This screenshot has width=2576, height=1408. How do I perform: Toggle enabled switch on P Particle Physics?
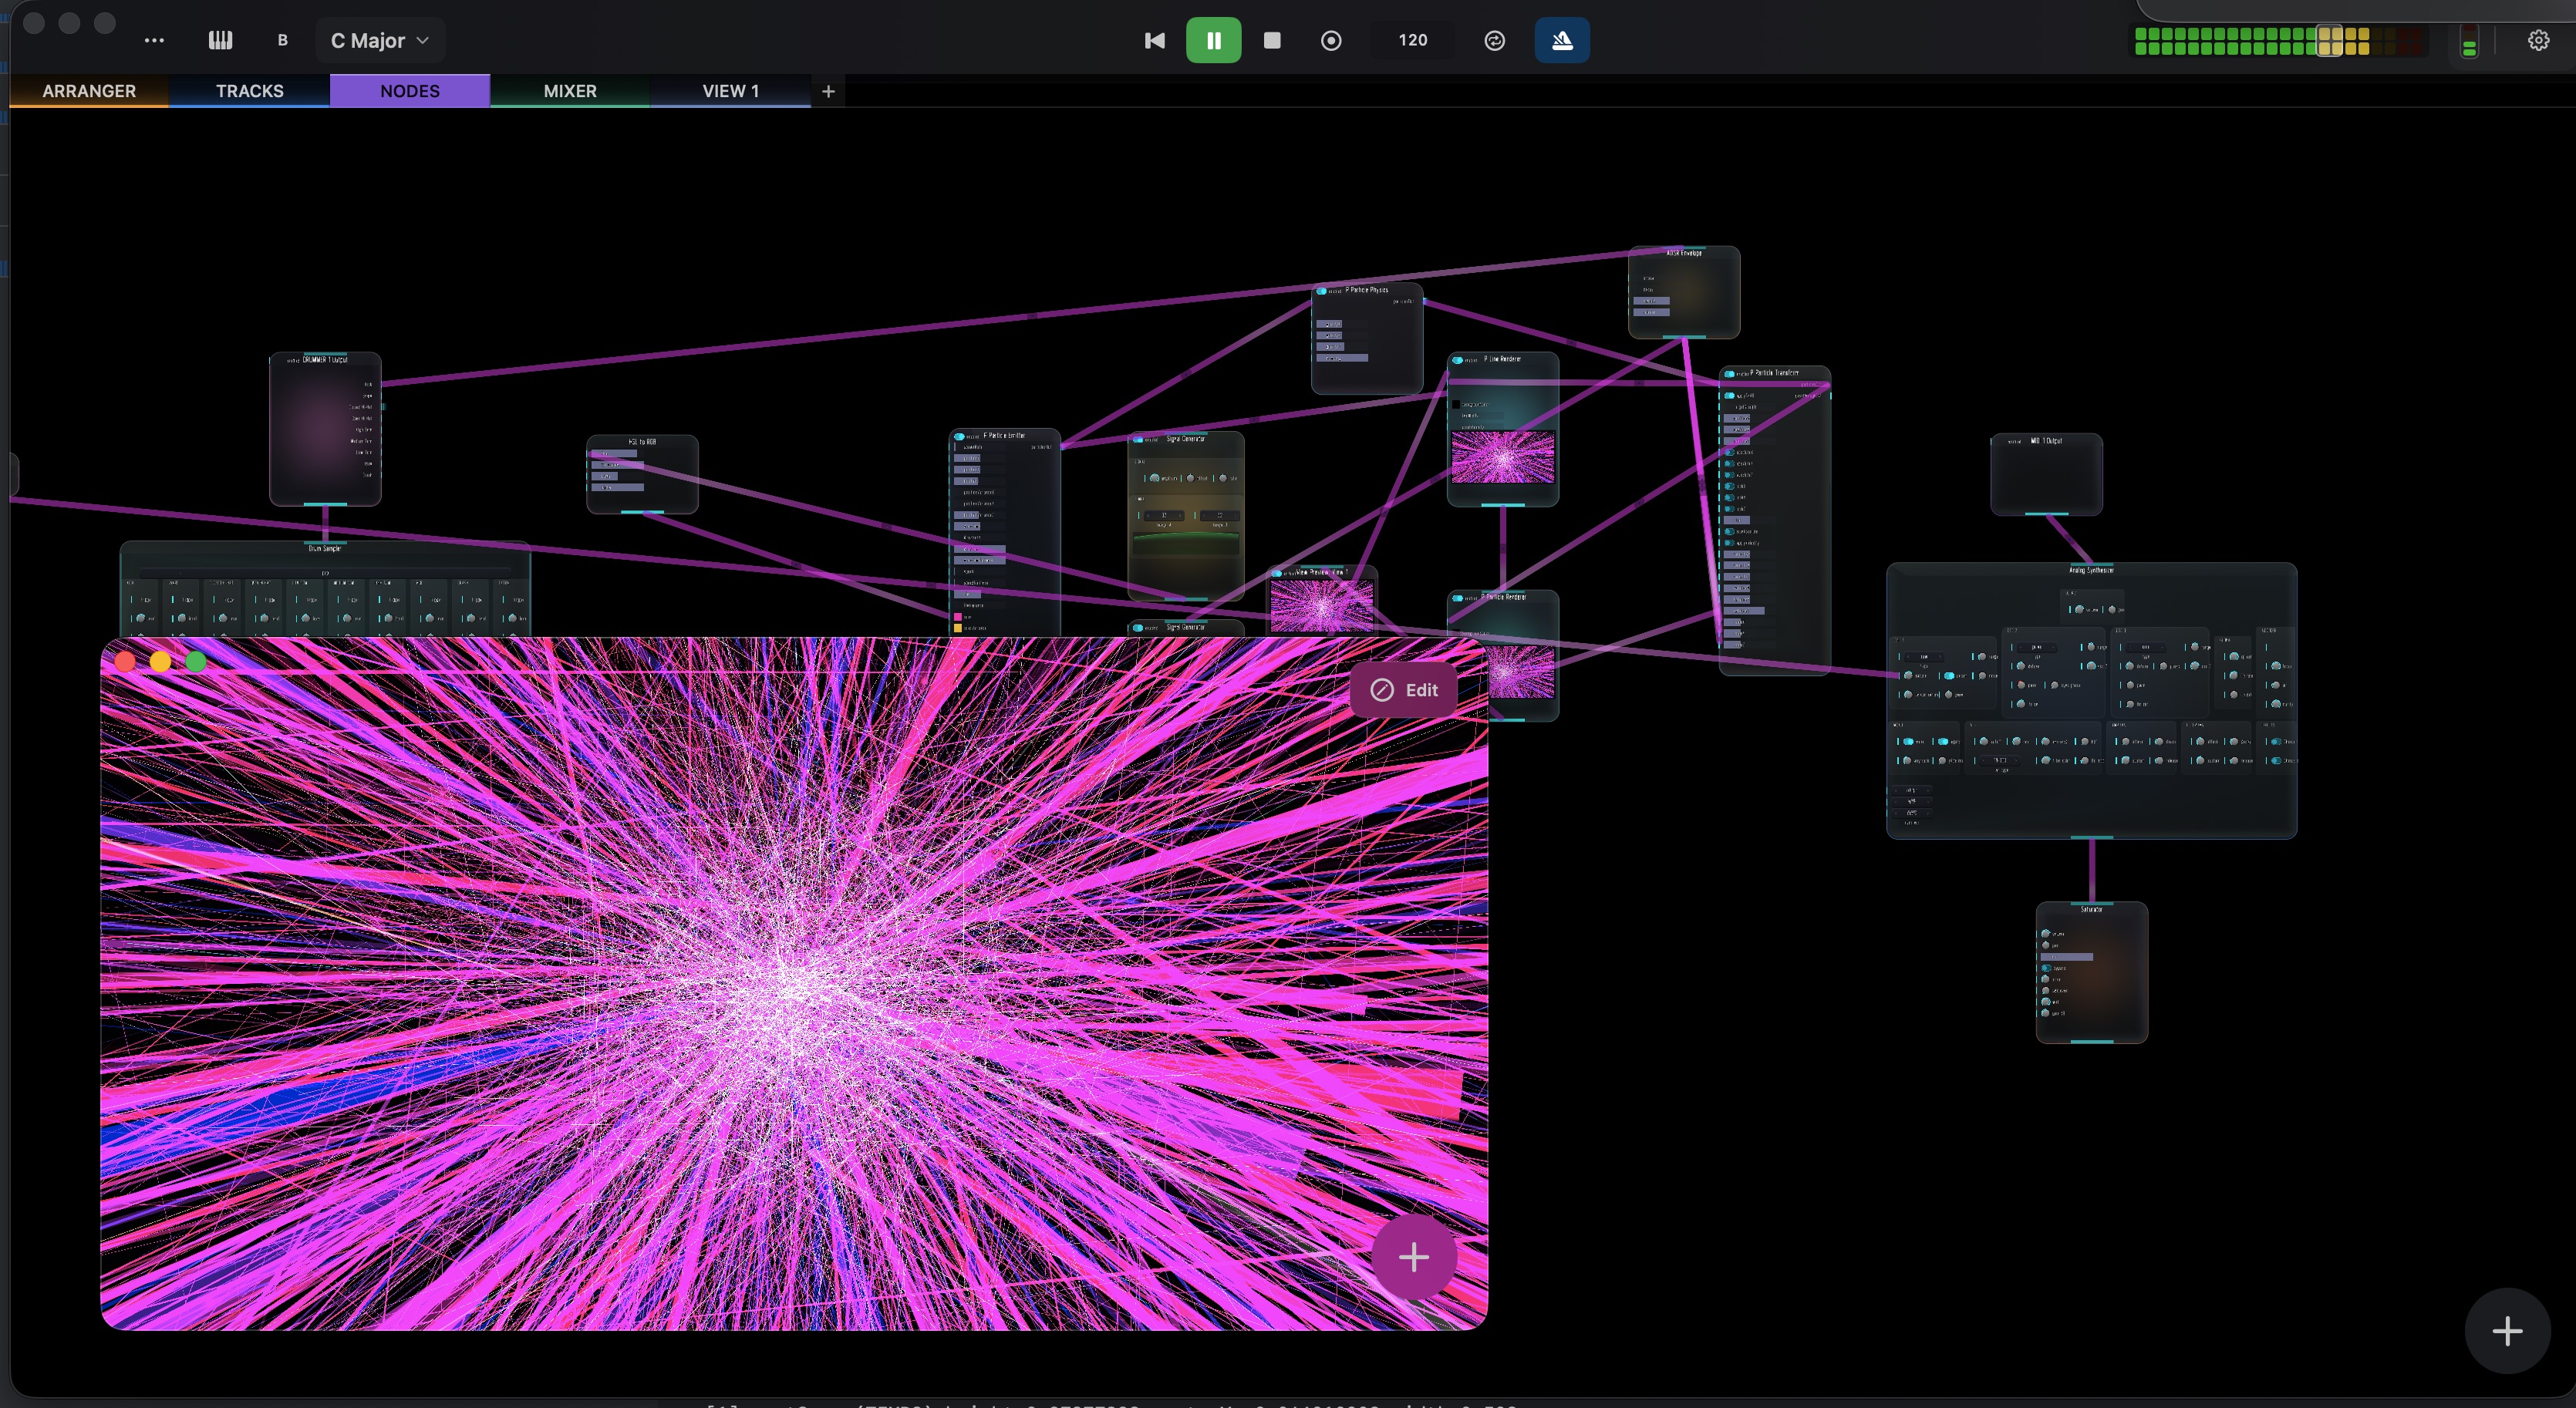pyautogui.click(x=1322, y=291)
